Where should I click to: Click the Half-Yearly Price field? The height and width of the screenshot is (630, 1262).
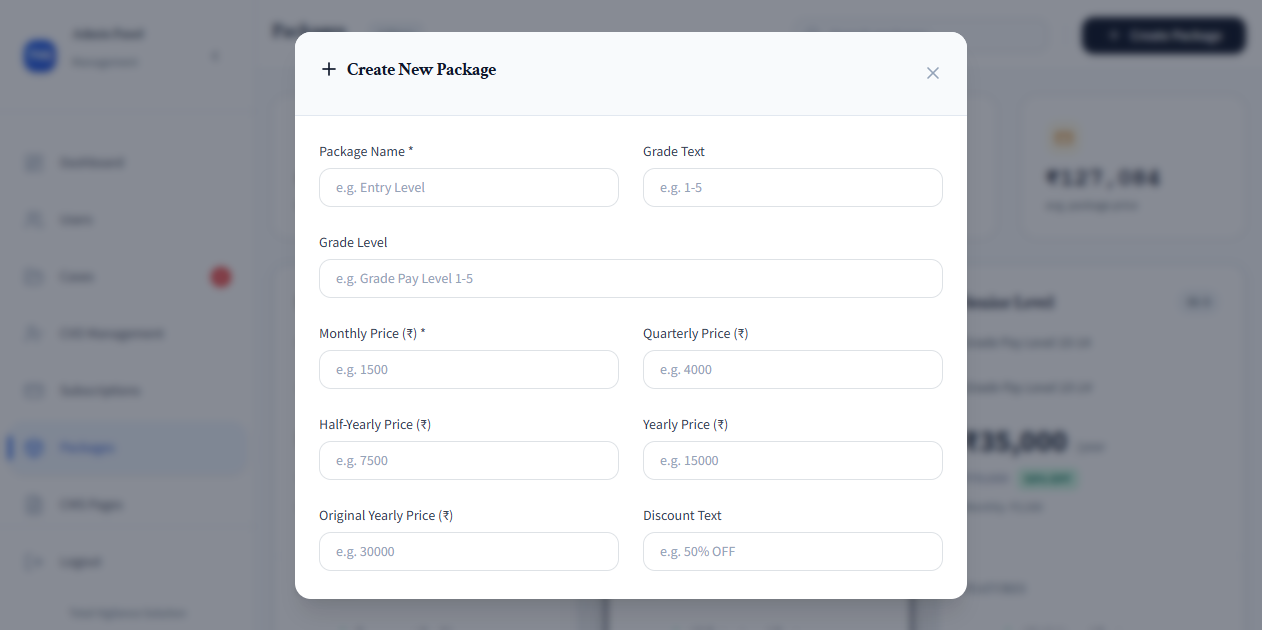click(469, 461)
